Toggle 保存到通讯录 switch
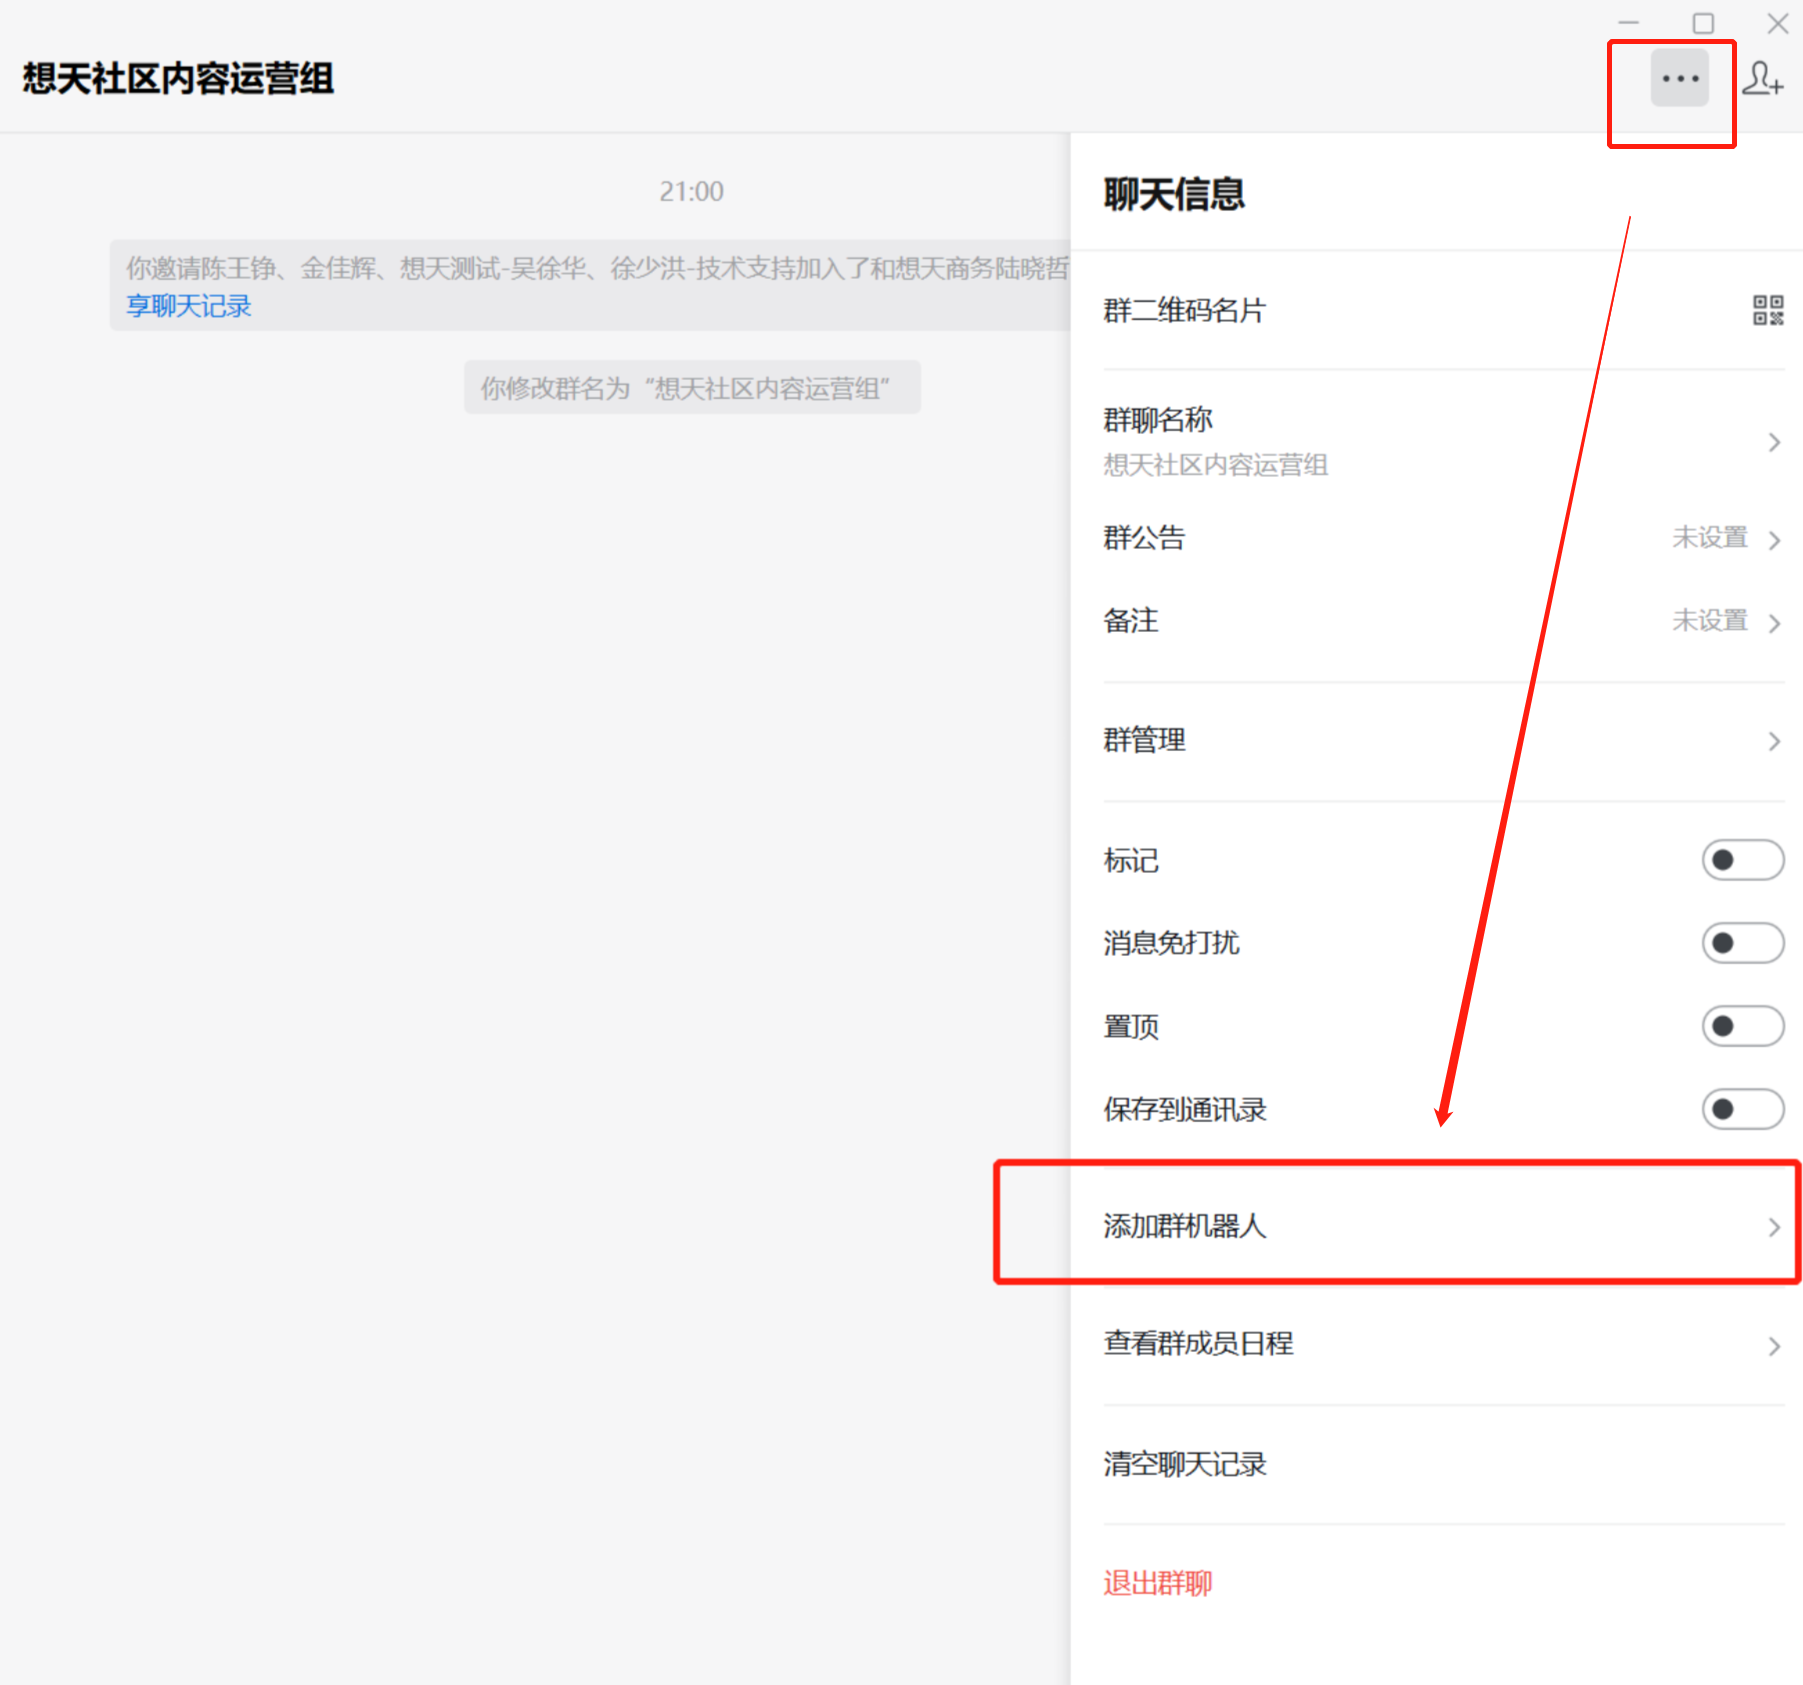Viewport: 1803px width, 1685px height. [1742, 1109]
